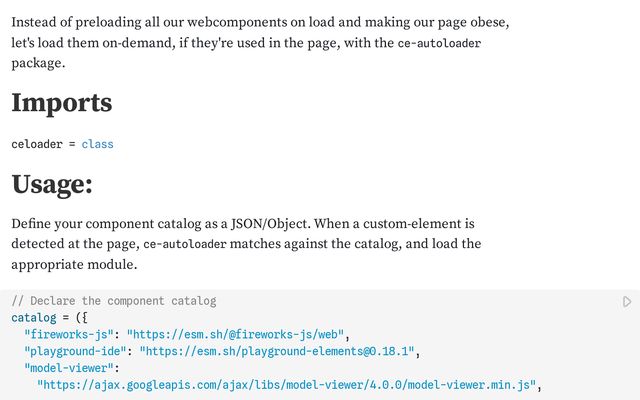Image resolution: width=640 pixels, height=400 pixels.
Task: Click the esm.sh fireworks-js URL string
Action: (x=236, y=335)
